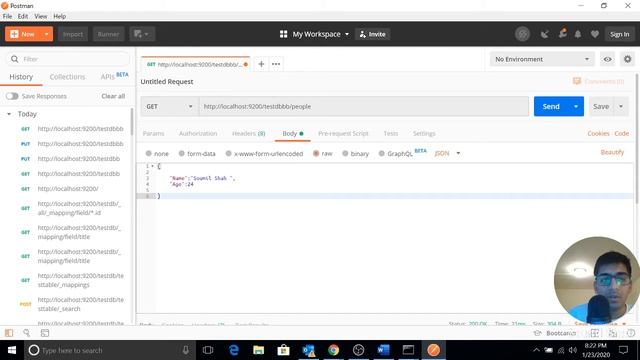
Task: Click Sign In
Action: 619,34
